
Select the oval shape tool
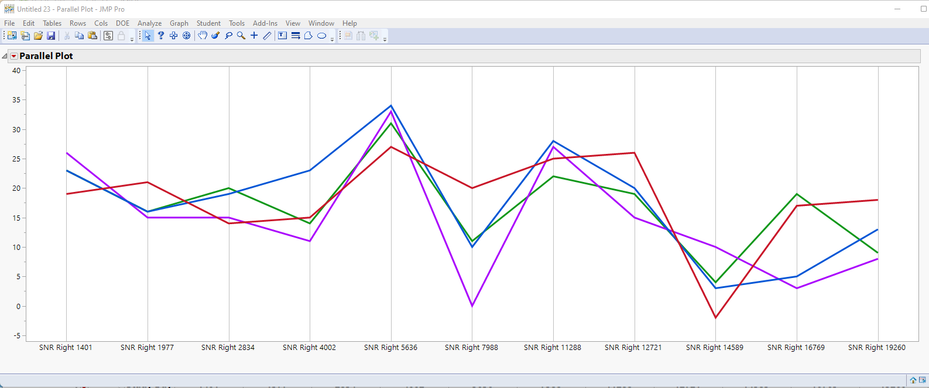pos(322,36)
